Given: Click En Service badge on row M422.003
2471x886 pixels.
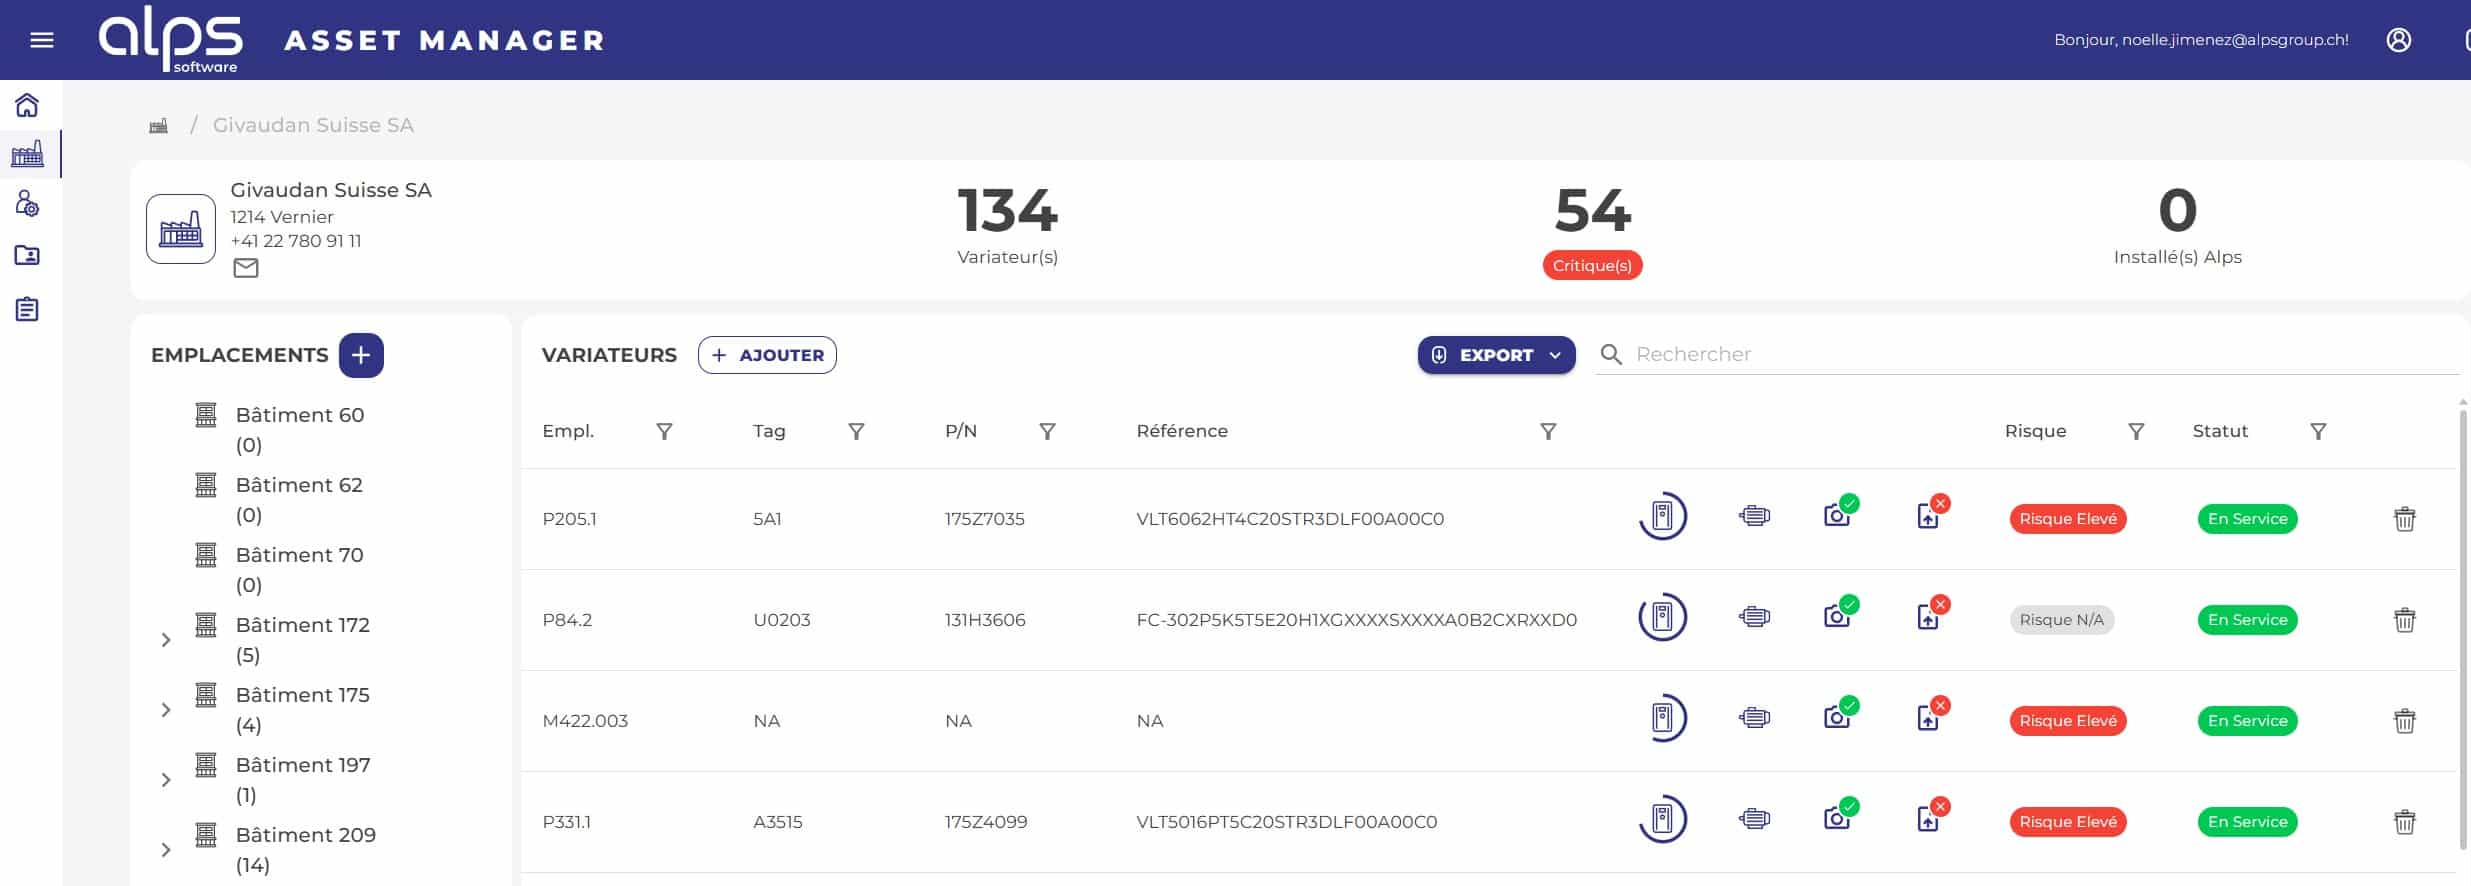Looking at the screenshot, I should 2247,721.
